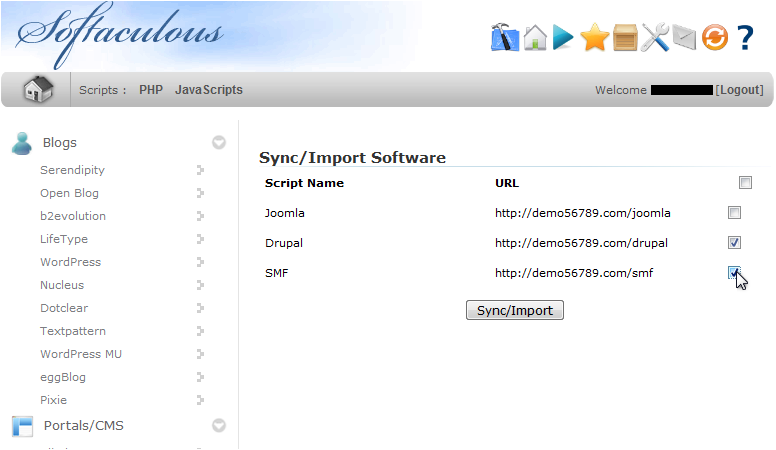Choose WordPress in the Blogs list

[70, 262]
